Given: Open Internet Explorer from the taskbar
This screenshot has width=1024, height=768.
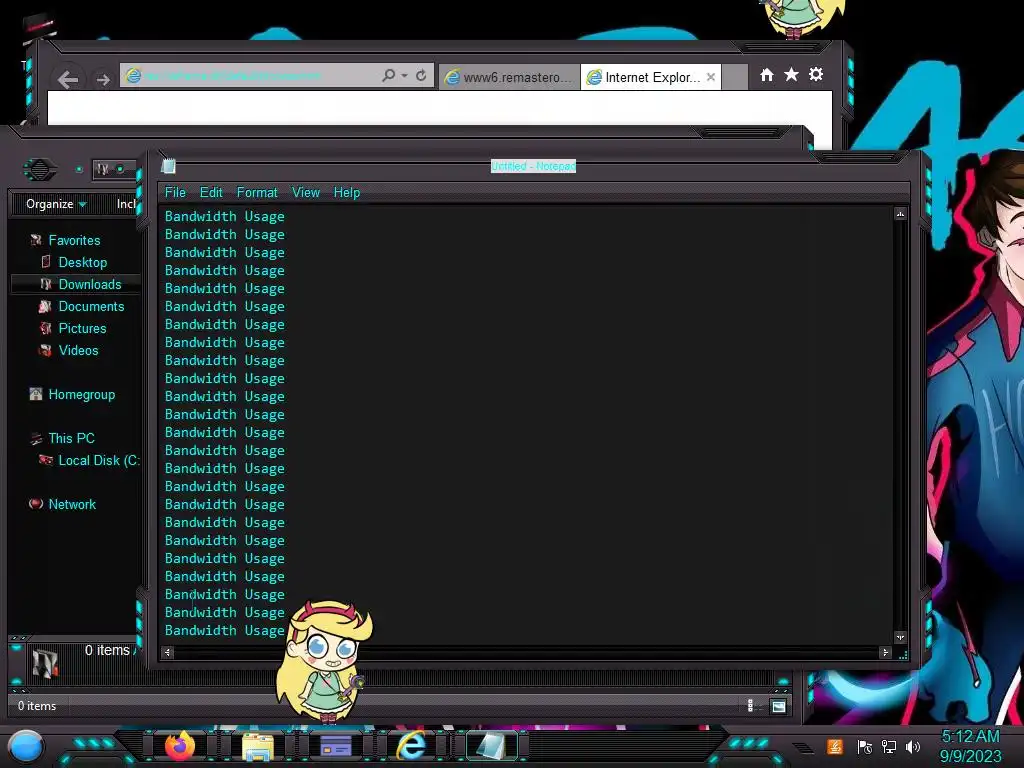Looking at the screenshot, I should pyautogui.click(x=412, y=745).
